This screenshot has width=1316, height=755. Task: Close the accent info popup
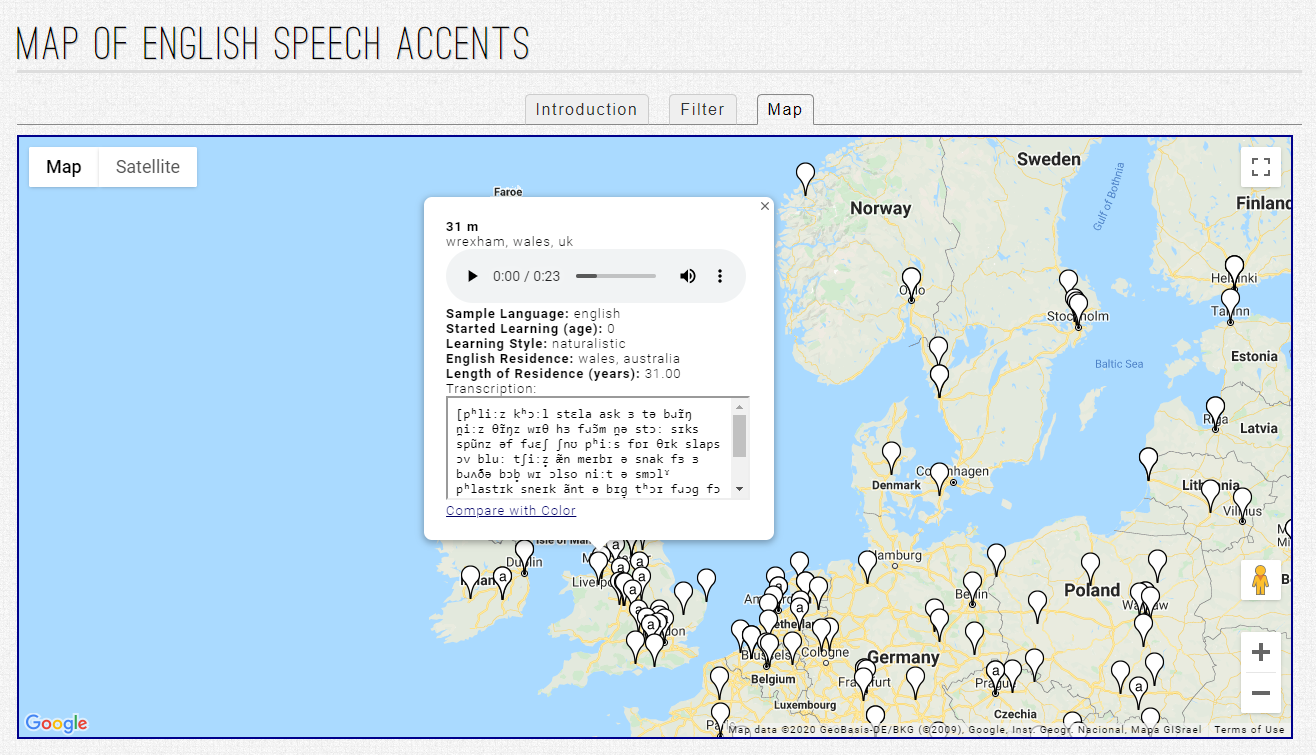click(x=765, y=206)
